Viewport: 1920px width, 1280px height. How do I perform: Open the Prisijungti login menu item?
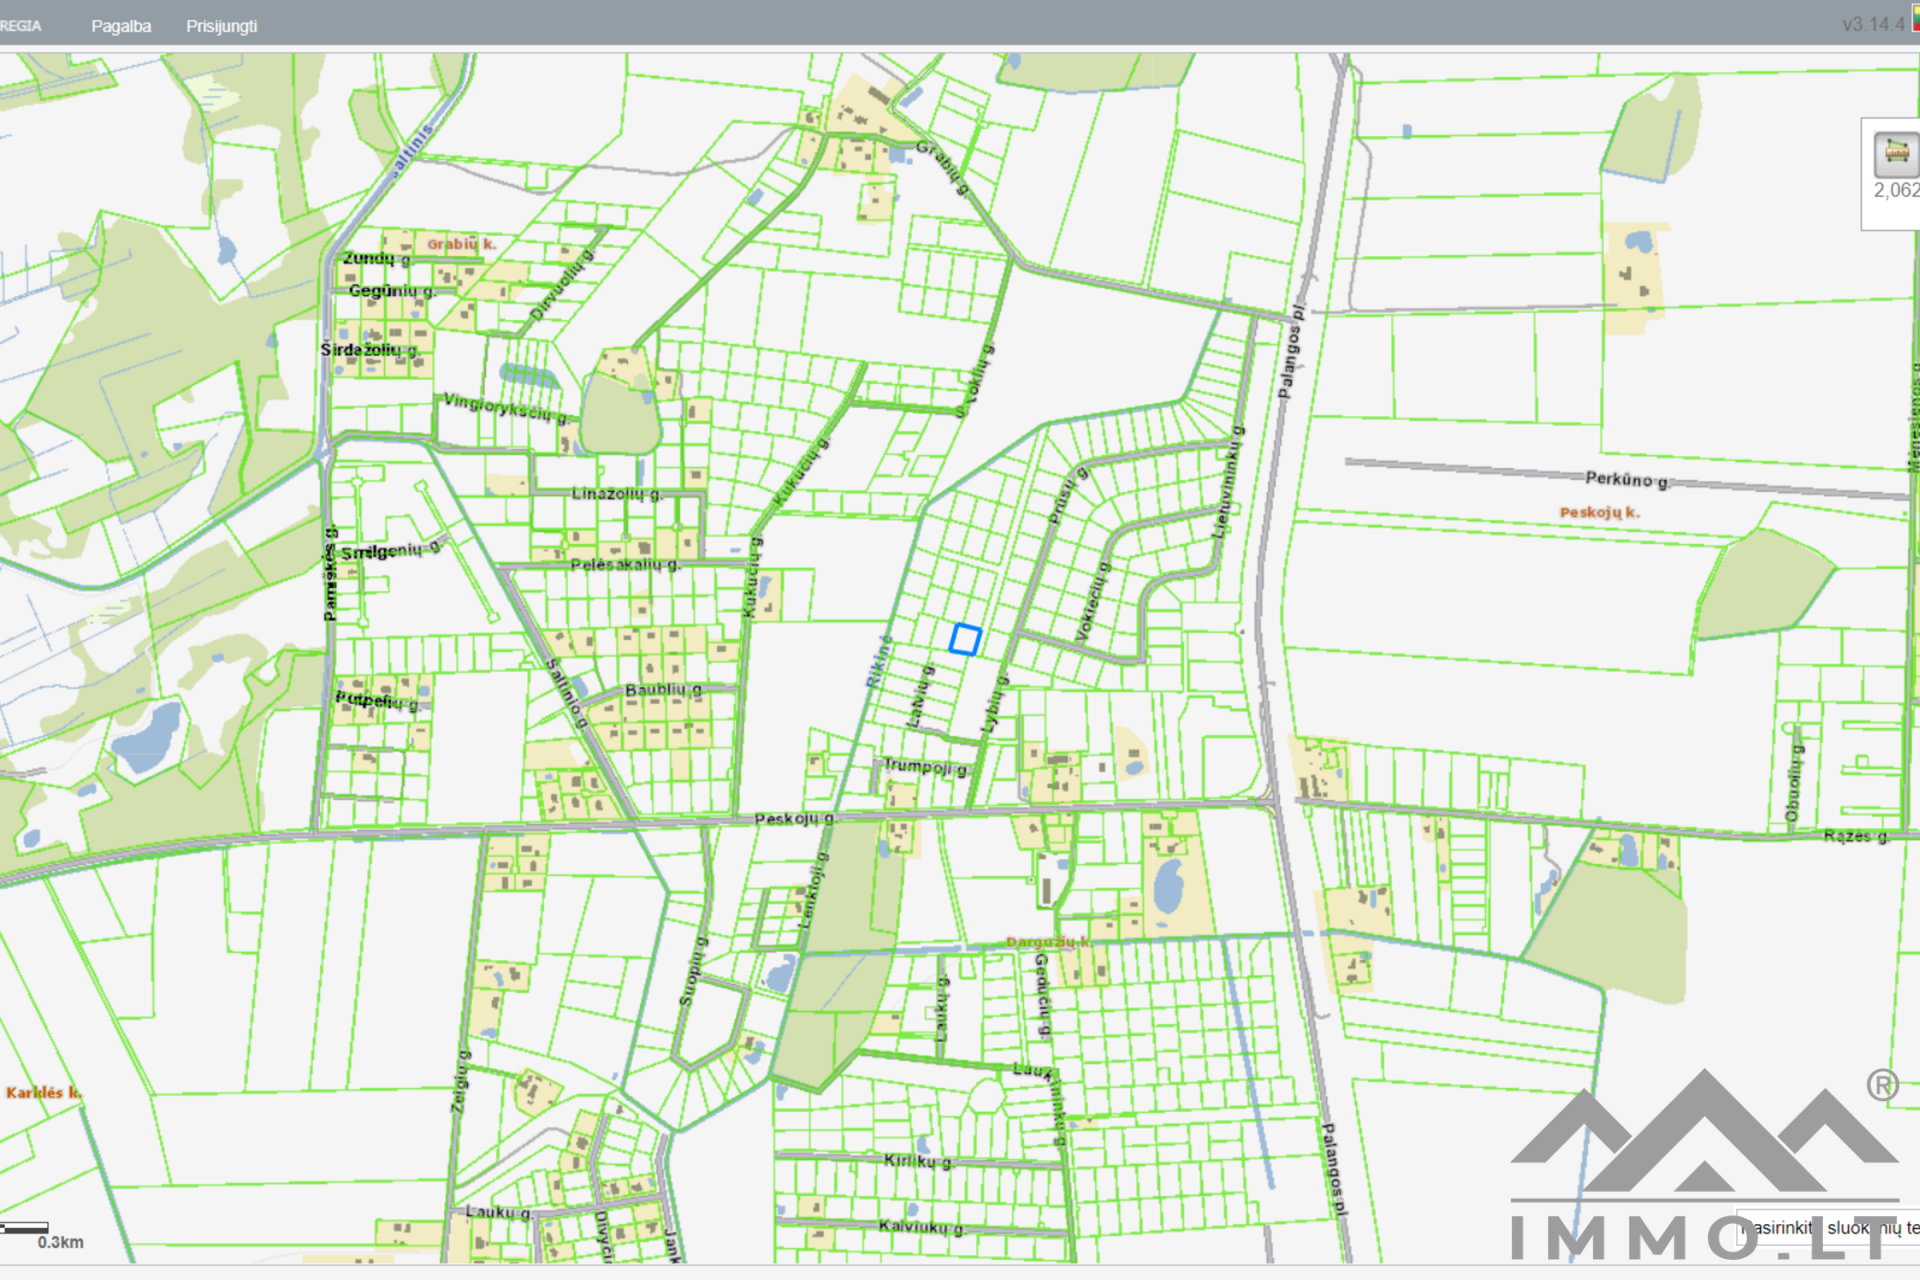coord(221,26)
